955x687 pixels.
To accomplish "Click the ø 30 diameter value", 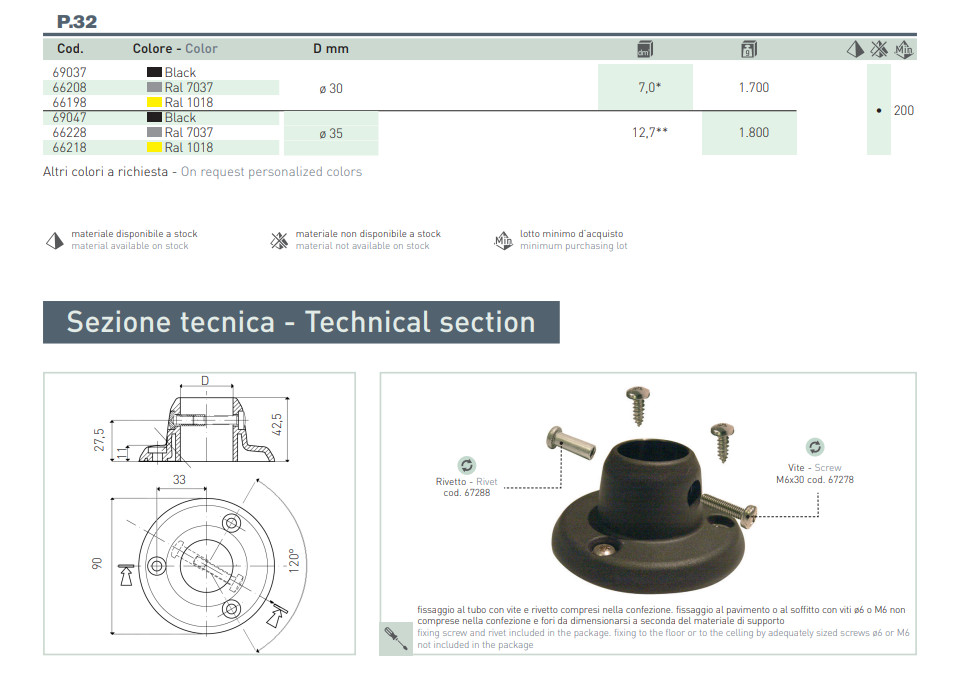I will click(331, 89).
